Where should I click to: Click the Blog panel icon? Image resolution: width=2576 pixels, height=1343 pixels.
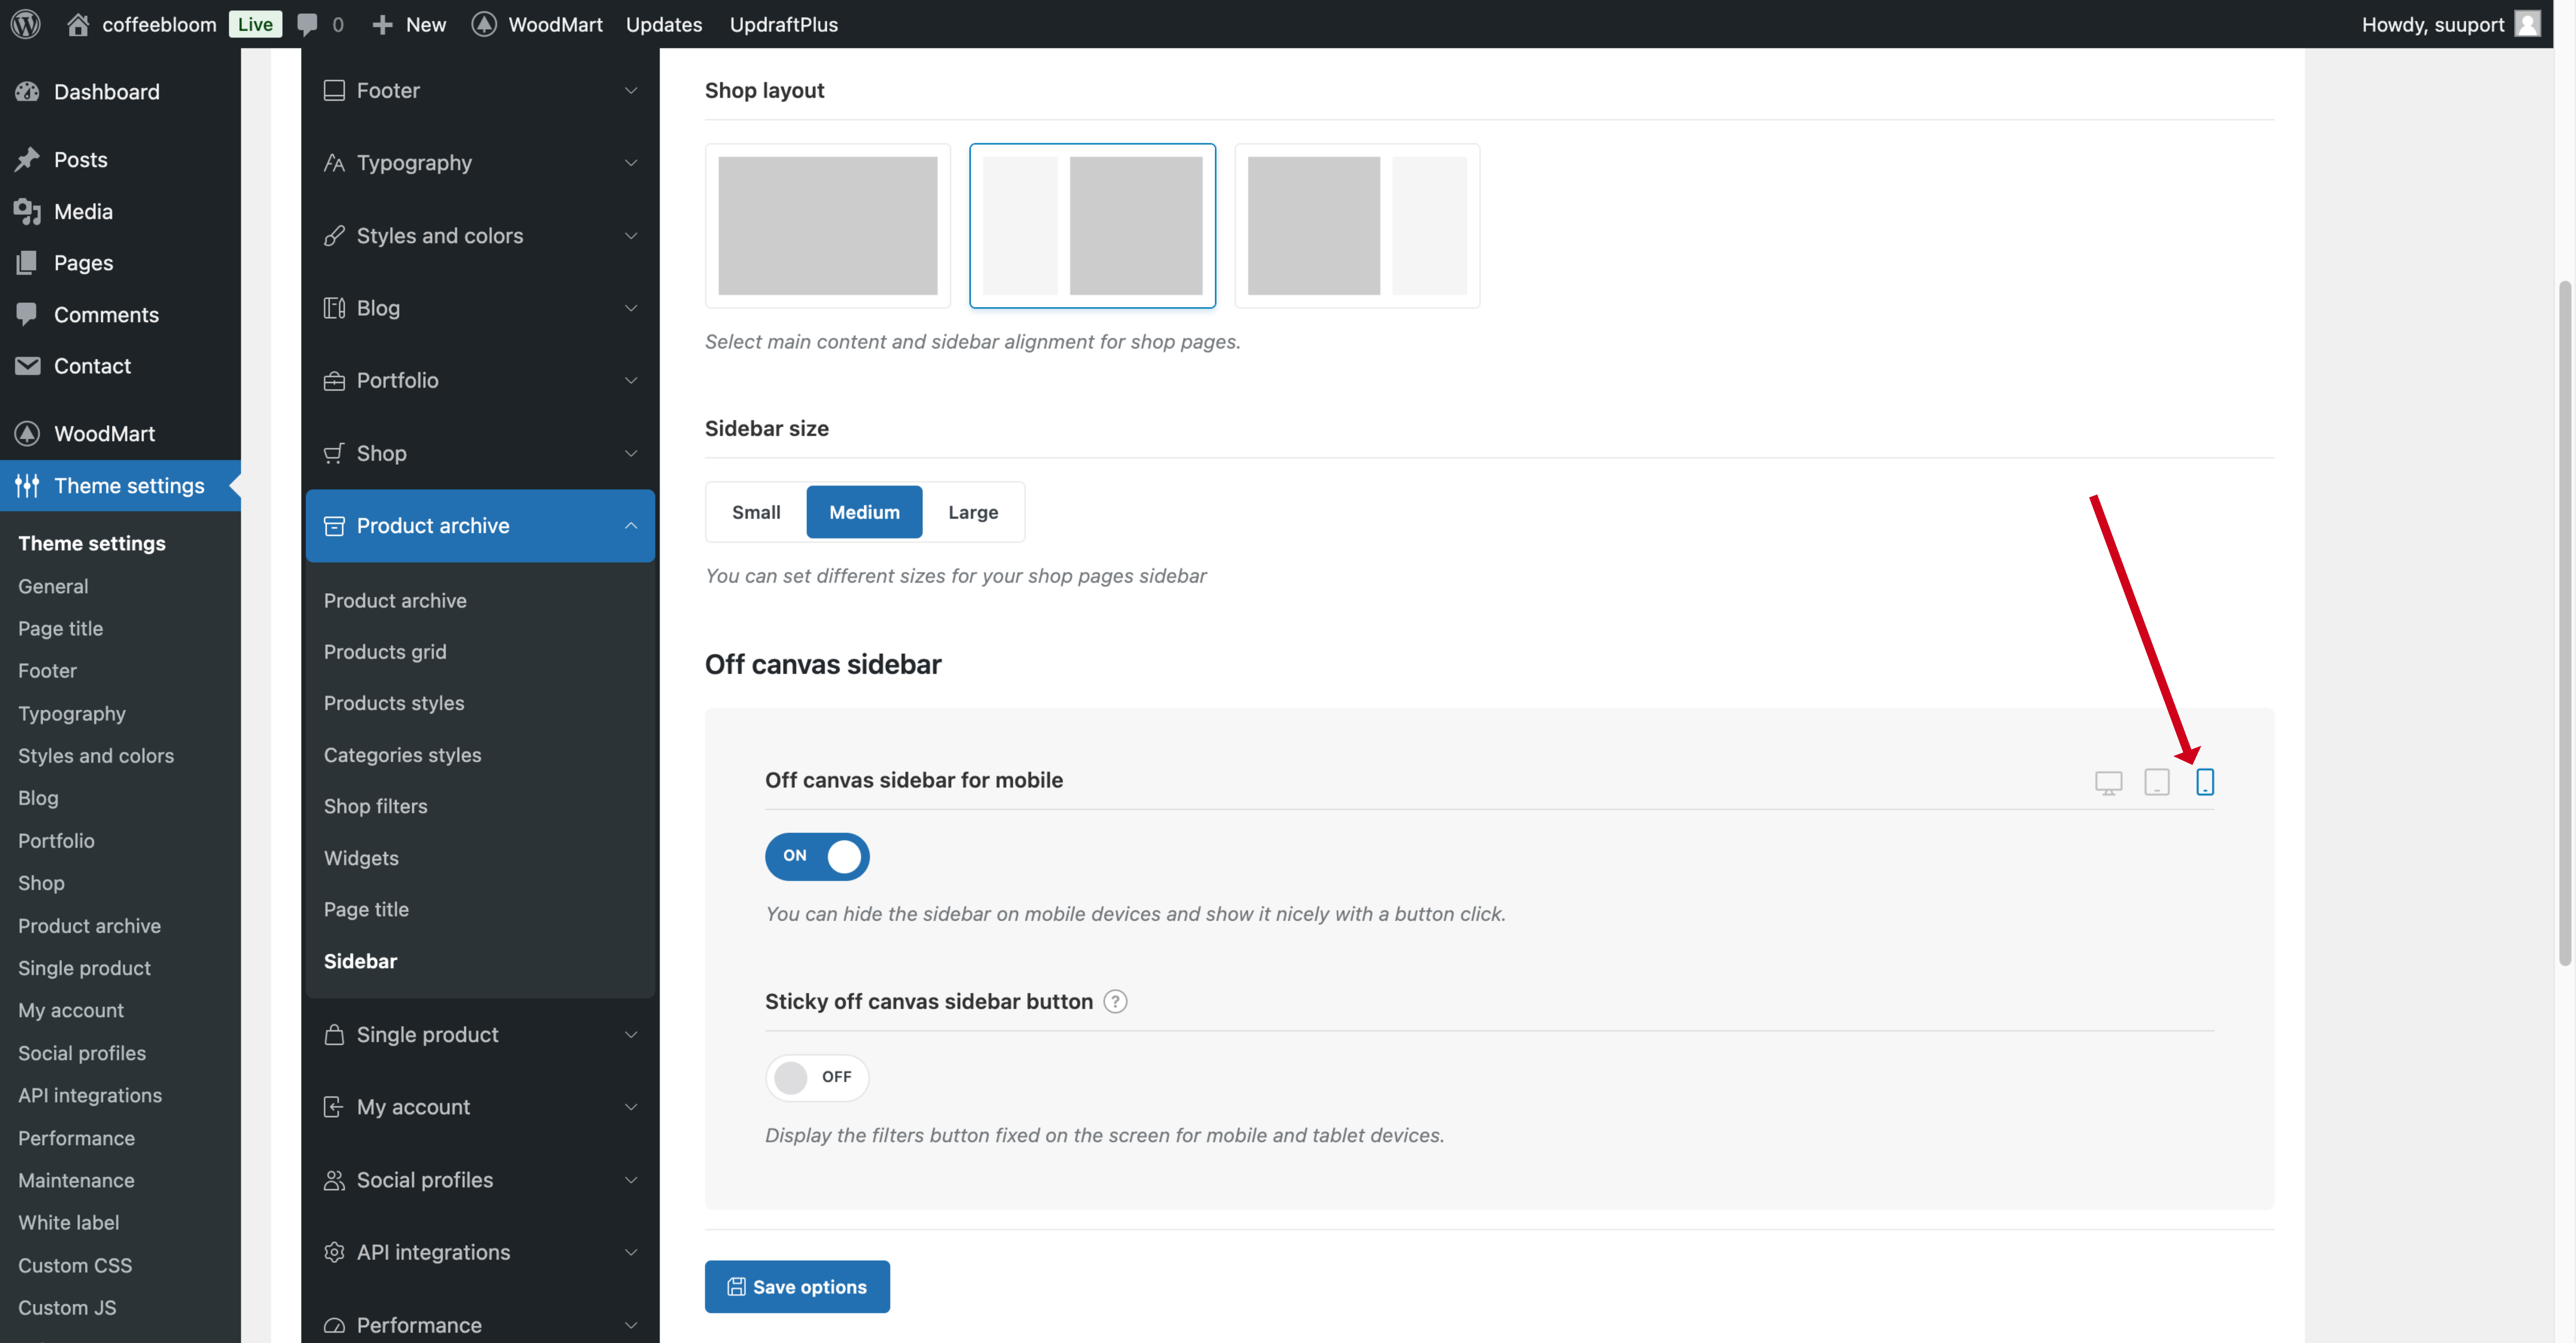tap(334, 308)
